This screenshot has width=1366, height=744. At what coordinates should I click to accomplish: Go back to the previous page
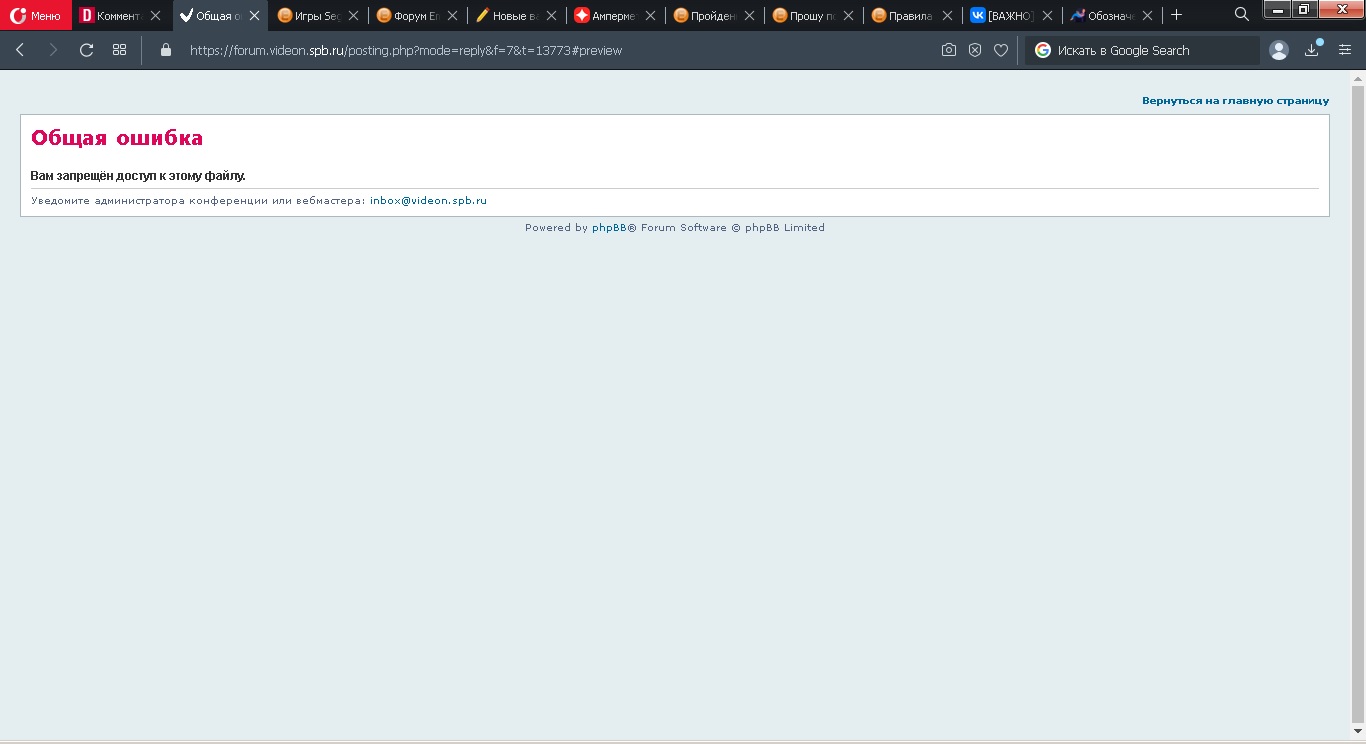click(x=20, y=50)
